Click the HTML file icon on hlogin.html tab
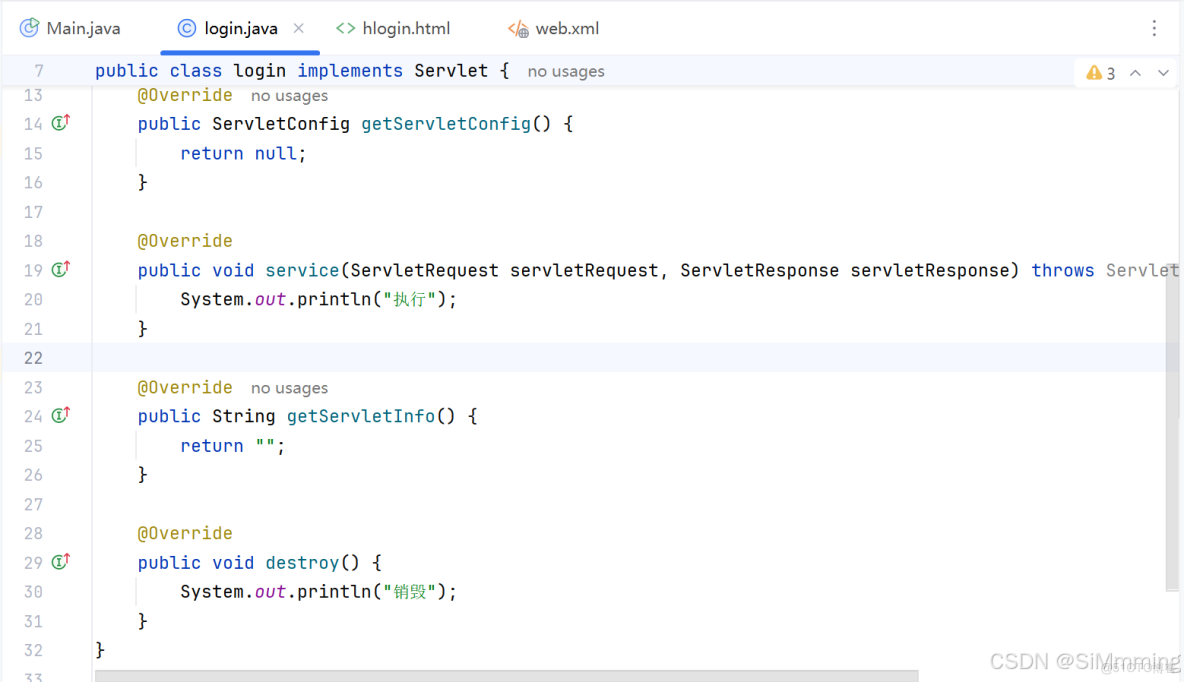The image size is (1184, 682). 346,28
